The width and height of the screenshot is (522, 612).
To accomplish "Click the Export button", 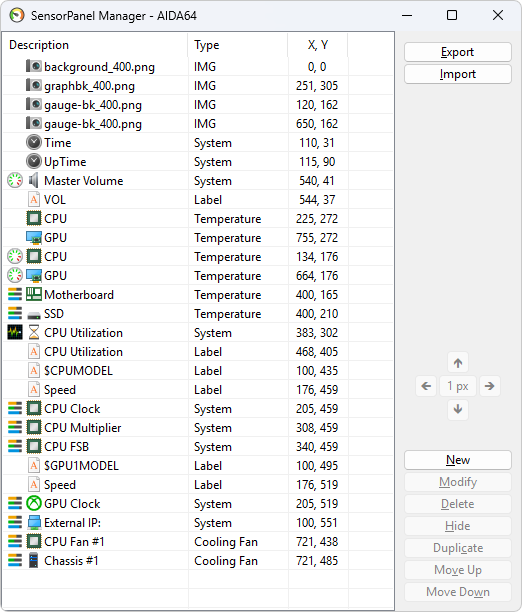I will click(458, 52).
